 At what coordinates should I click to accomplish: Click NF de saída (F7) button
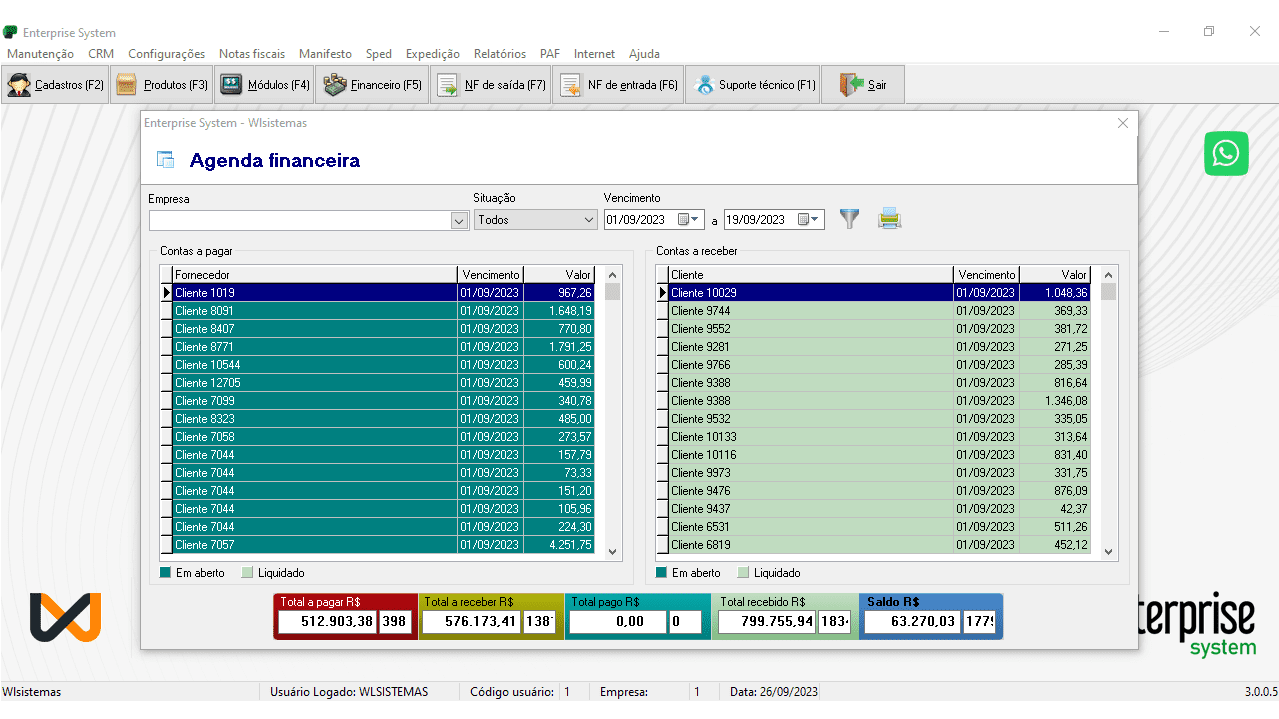(x=492, y=85)
